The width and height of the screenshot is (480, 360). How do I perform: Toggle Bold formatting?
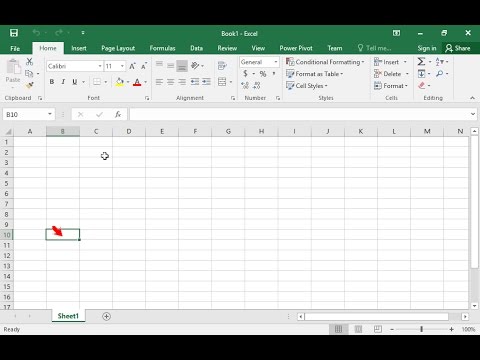52,82
